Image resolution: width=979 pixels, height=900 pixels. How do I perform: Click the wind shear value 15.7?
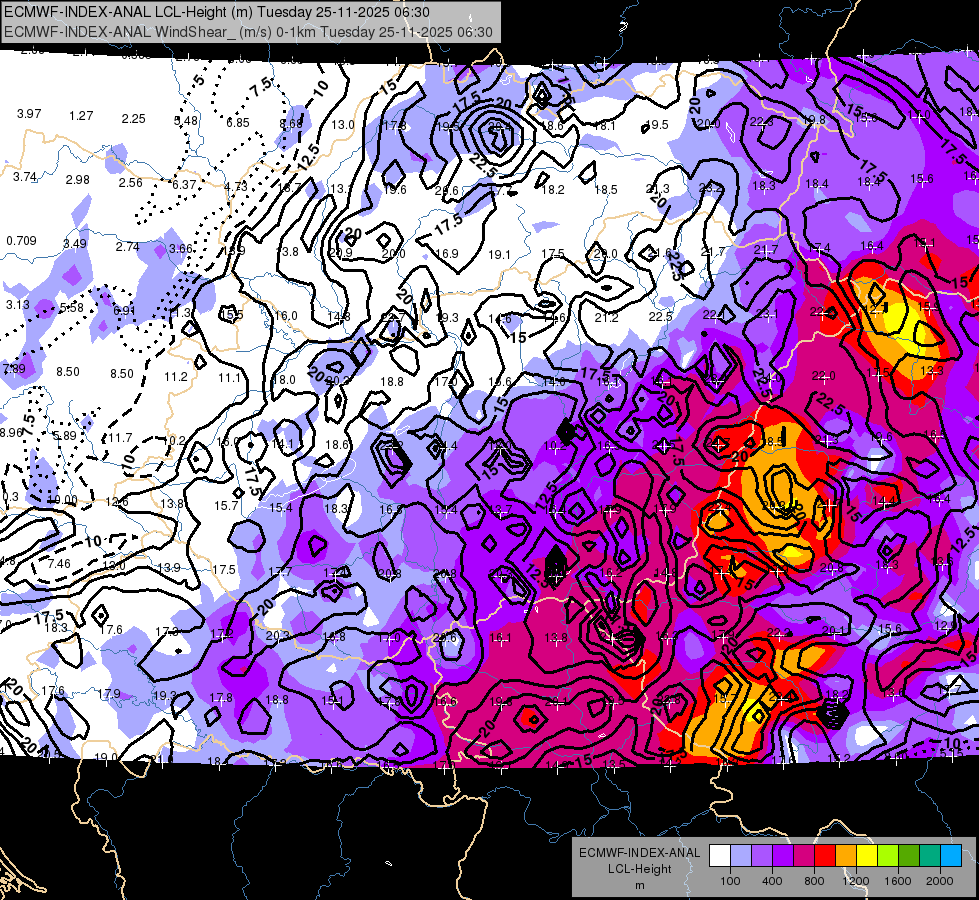click(x=226, y=506)
